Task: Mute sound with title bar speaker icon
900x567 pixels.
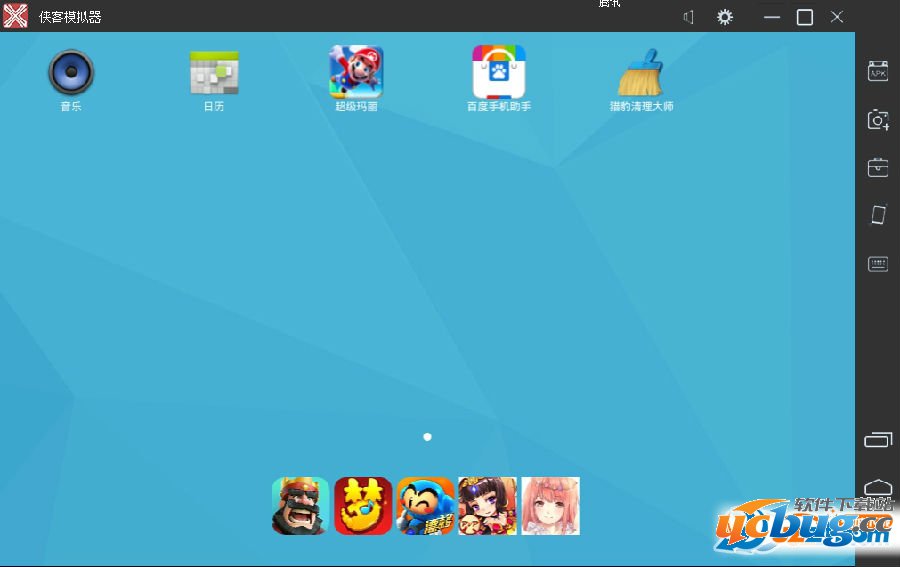Action: click(x=688, y=17)
